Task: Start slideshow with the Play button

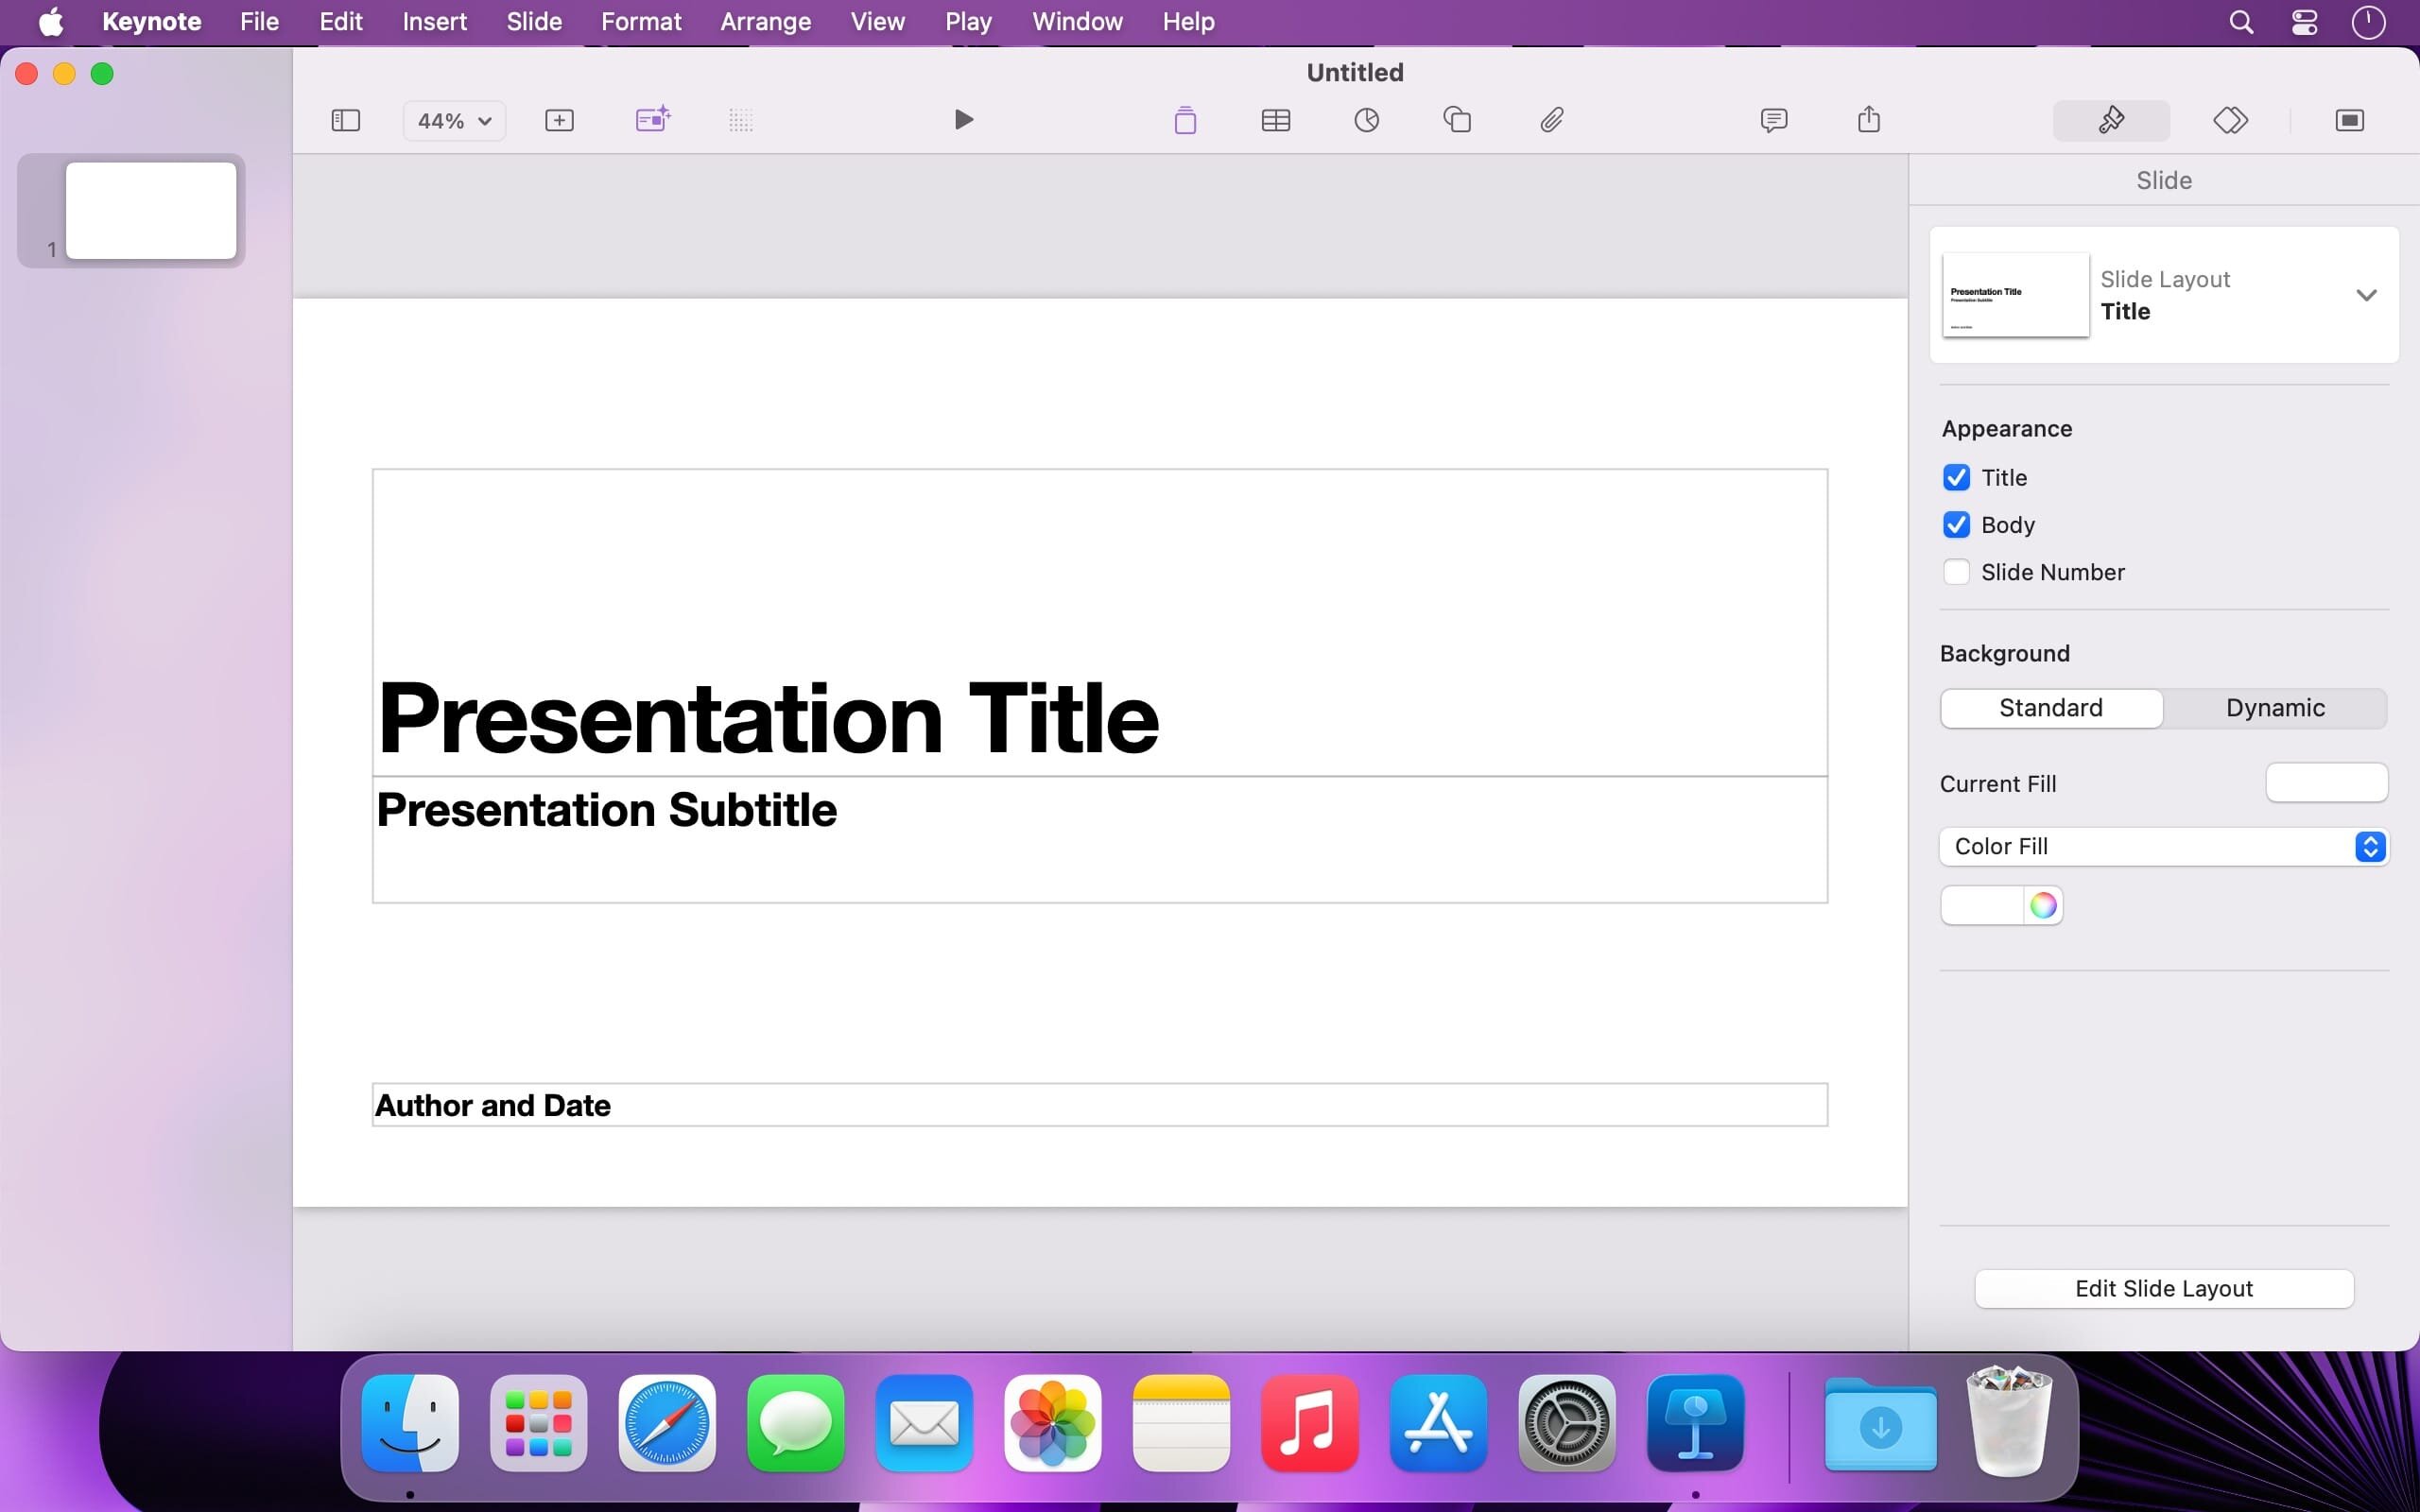Action: pyautogui.click(x=963, y=120)
